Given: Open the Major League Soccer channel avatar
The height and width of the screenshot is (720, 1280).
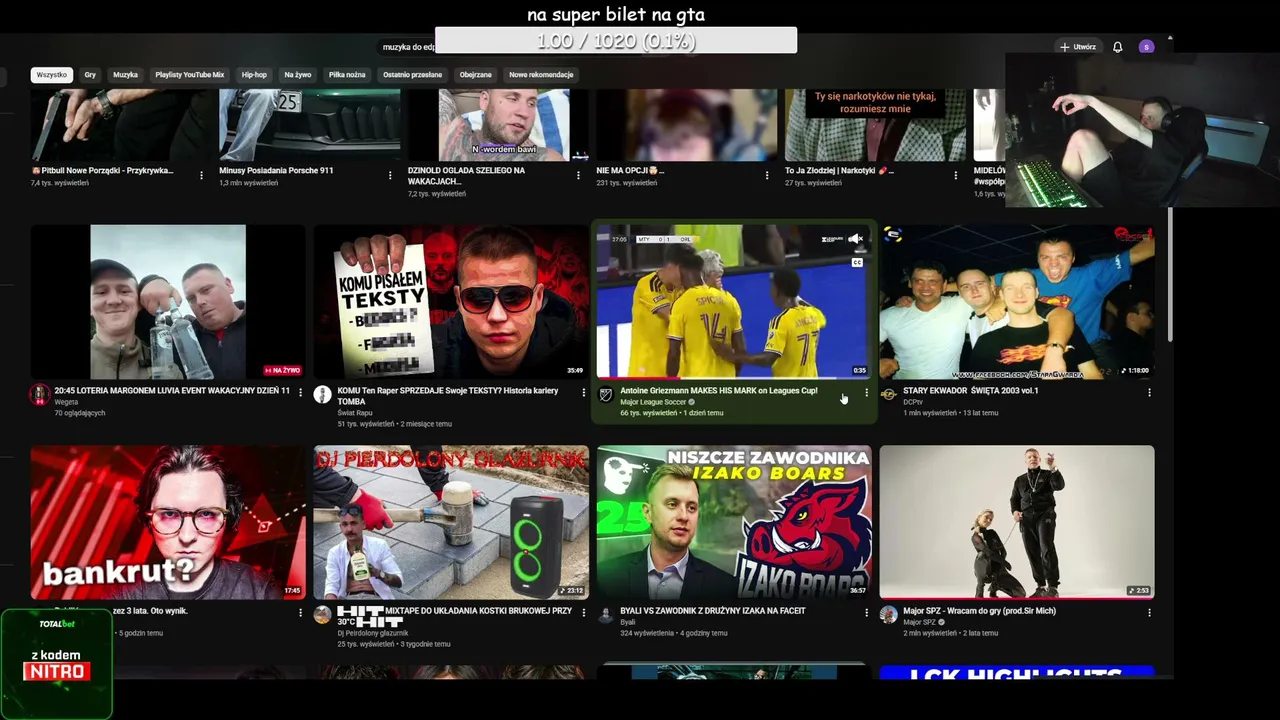Looking at the screenshot, I should (605, 395).
